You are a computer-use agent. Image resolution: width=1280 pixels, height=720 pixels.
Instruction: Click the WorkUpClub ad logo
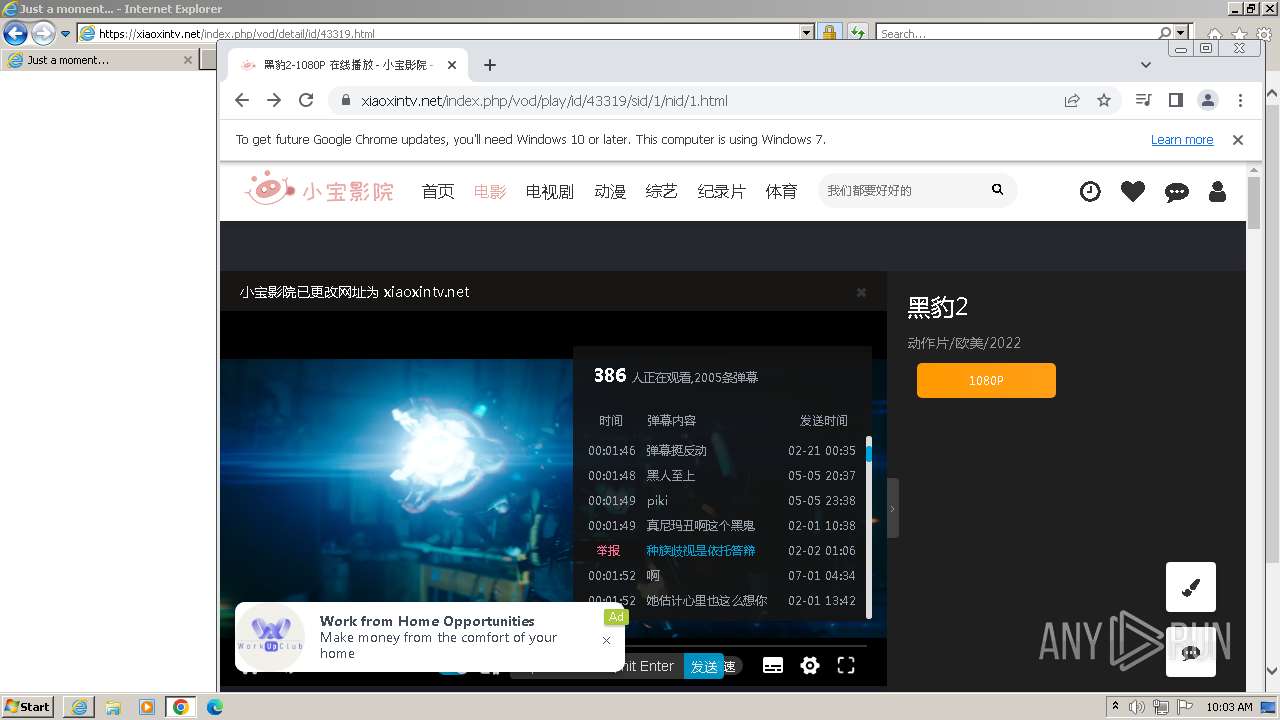click(270, 637)
